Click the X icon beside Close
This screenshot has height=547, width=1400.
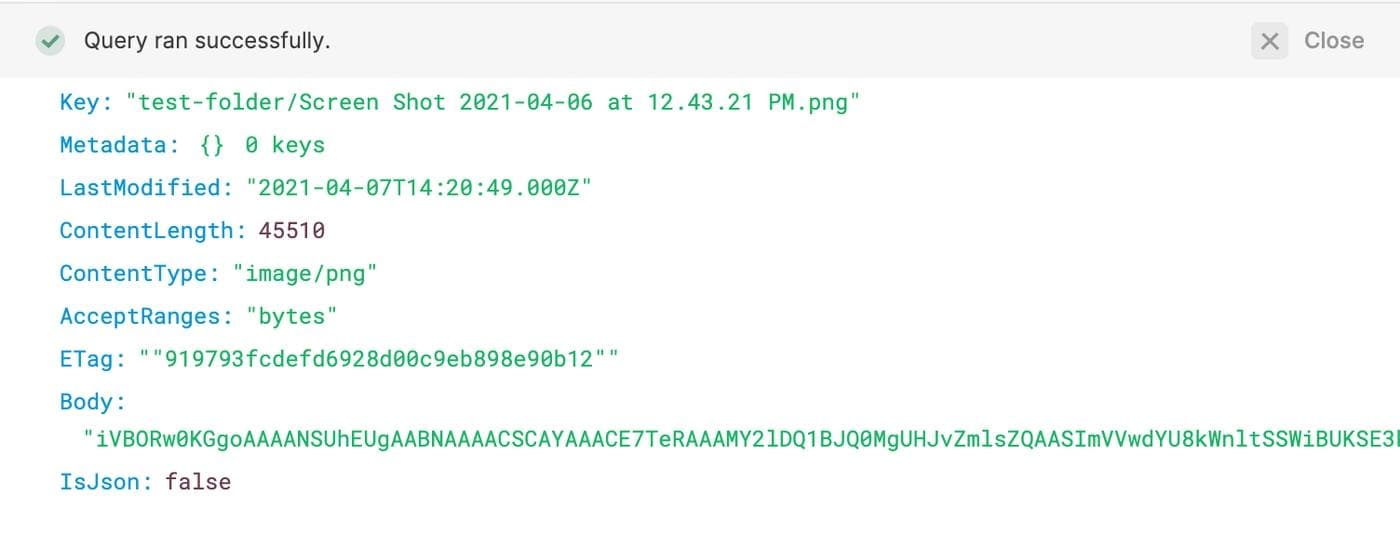pyautogui.click(x=1269, y=41)
